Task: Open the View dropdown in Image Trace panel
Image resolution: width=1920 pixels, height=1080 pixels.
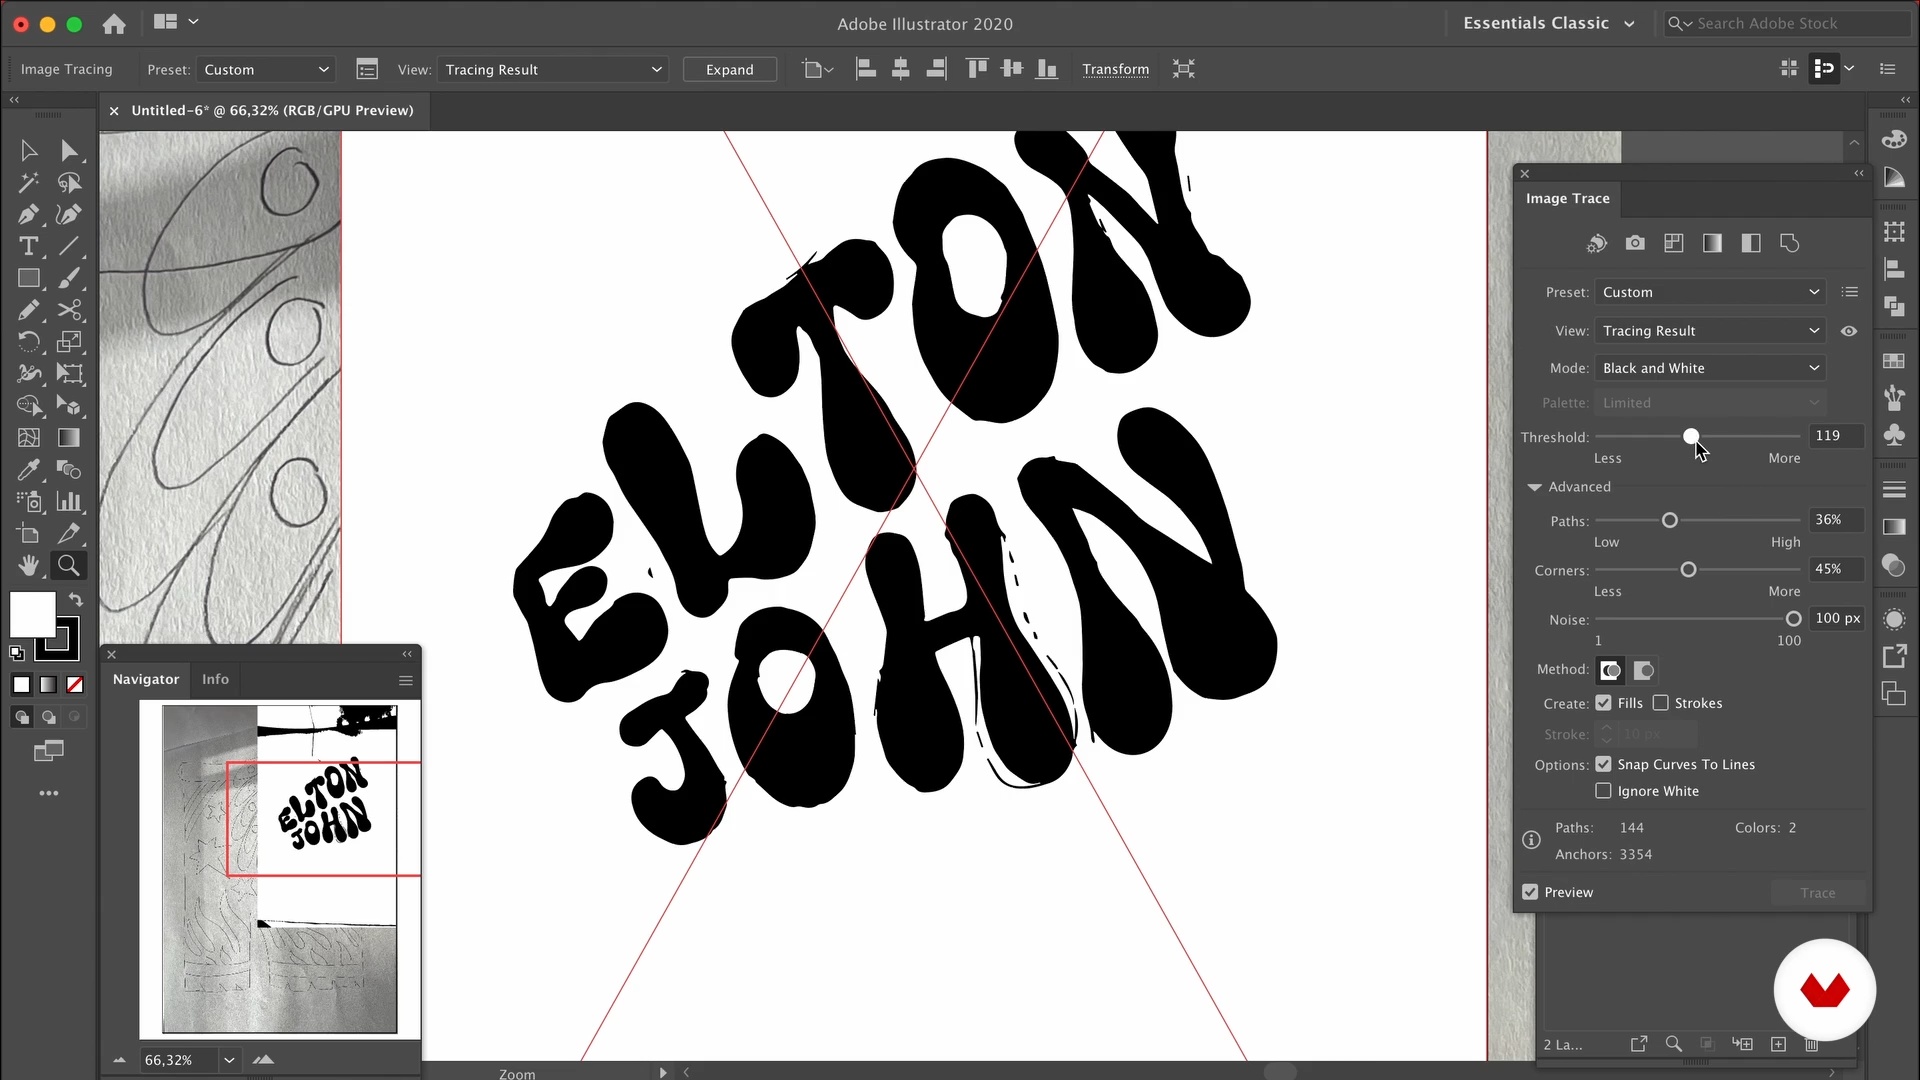Action: pyautogui.click(x=1710, y=331)
